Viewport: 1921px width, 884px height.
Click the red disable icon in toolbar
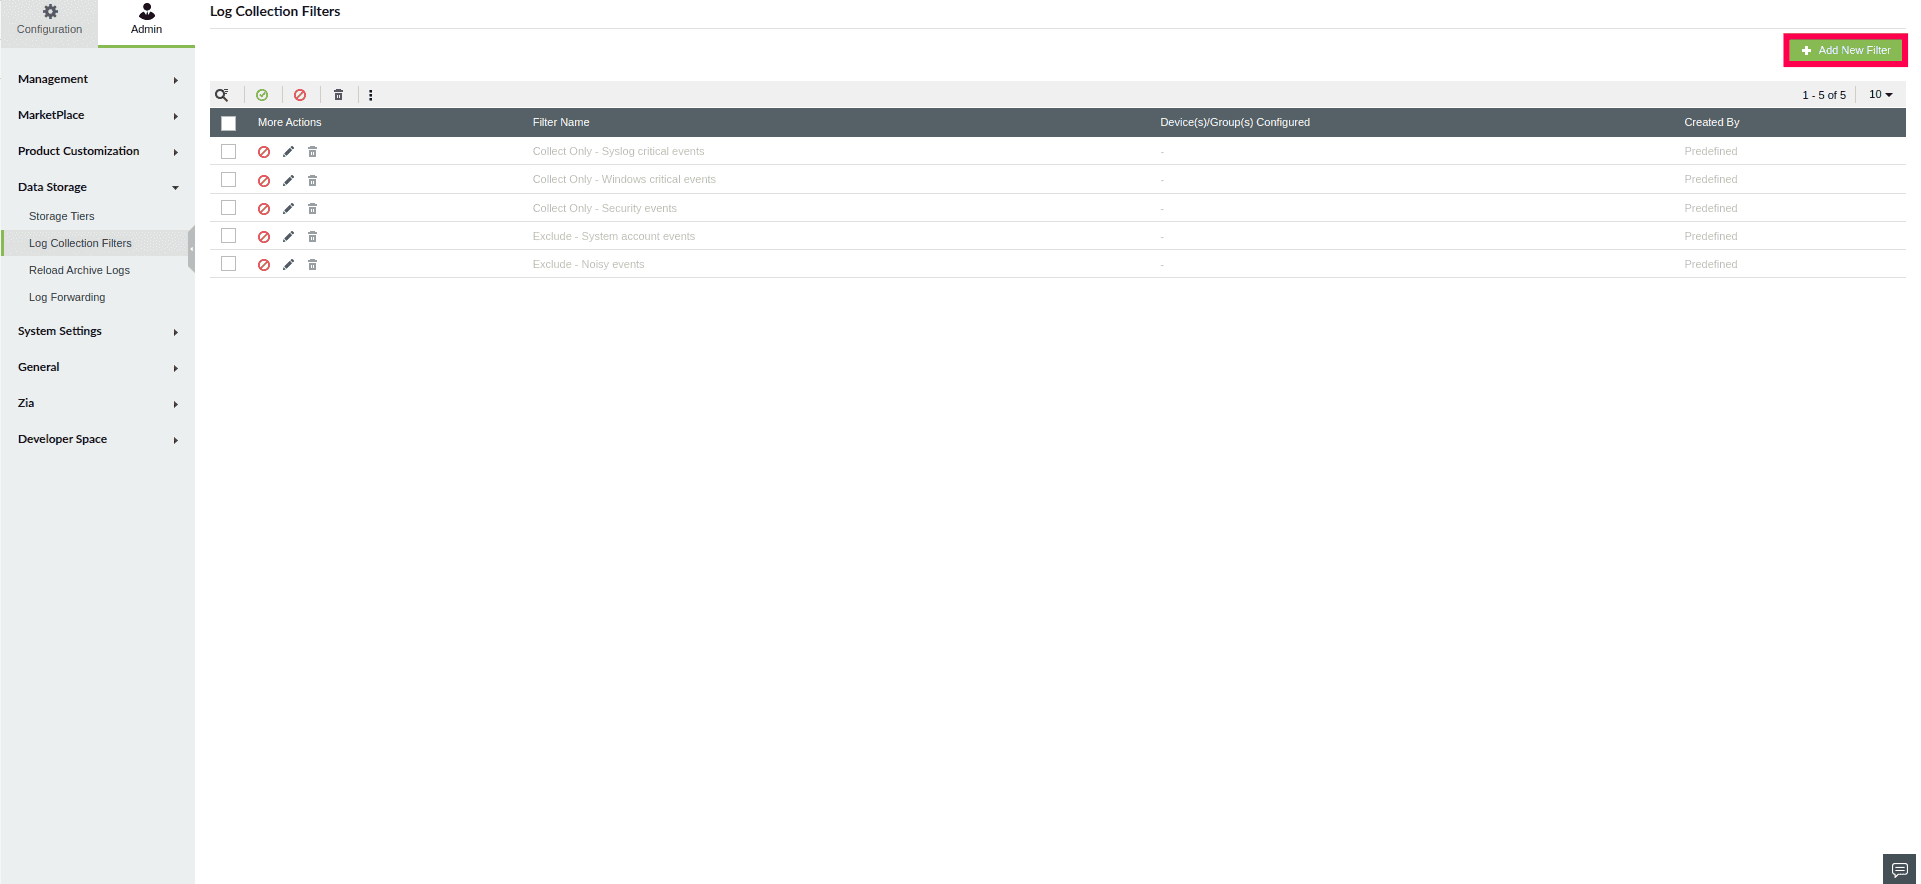[x=300, y=95]
